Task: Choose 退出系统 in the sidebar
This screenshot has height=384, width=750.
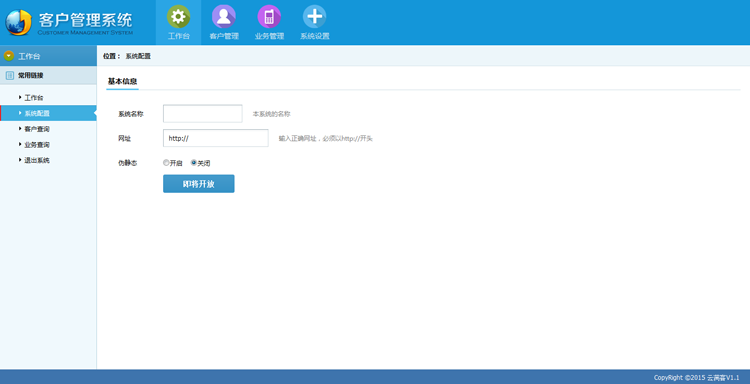Action: pyautogui.click(x=37, y=161)
